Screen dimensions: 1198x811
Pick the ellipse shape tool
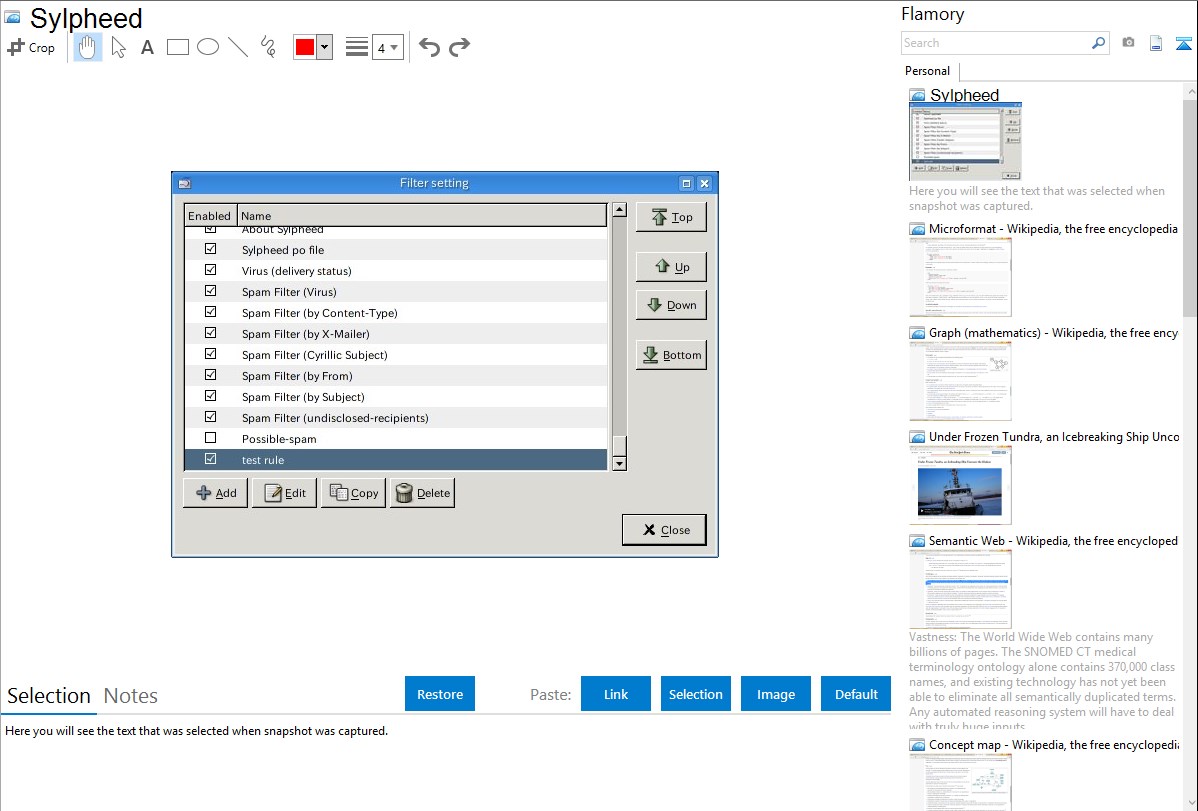208,47
